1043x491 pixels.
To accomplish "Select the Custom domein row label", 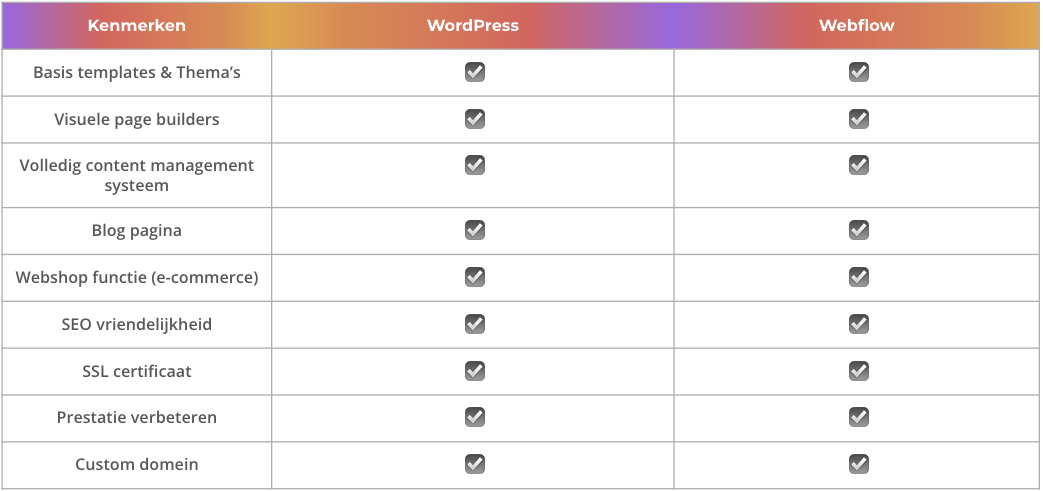I will tap(136, 464).
